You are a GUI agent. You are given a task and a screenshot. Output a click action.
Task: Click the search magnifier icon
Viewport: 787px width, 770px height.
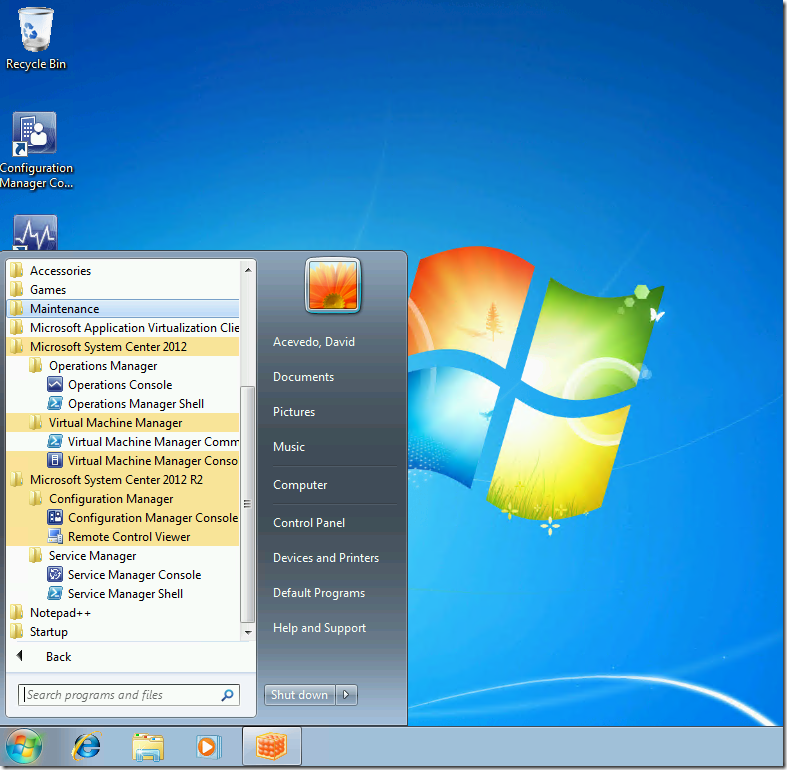pyautogui.click(x=227, y=695)
